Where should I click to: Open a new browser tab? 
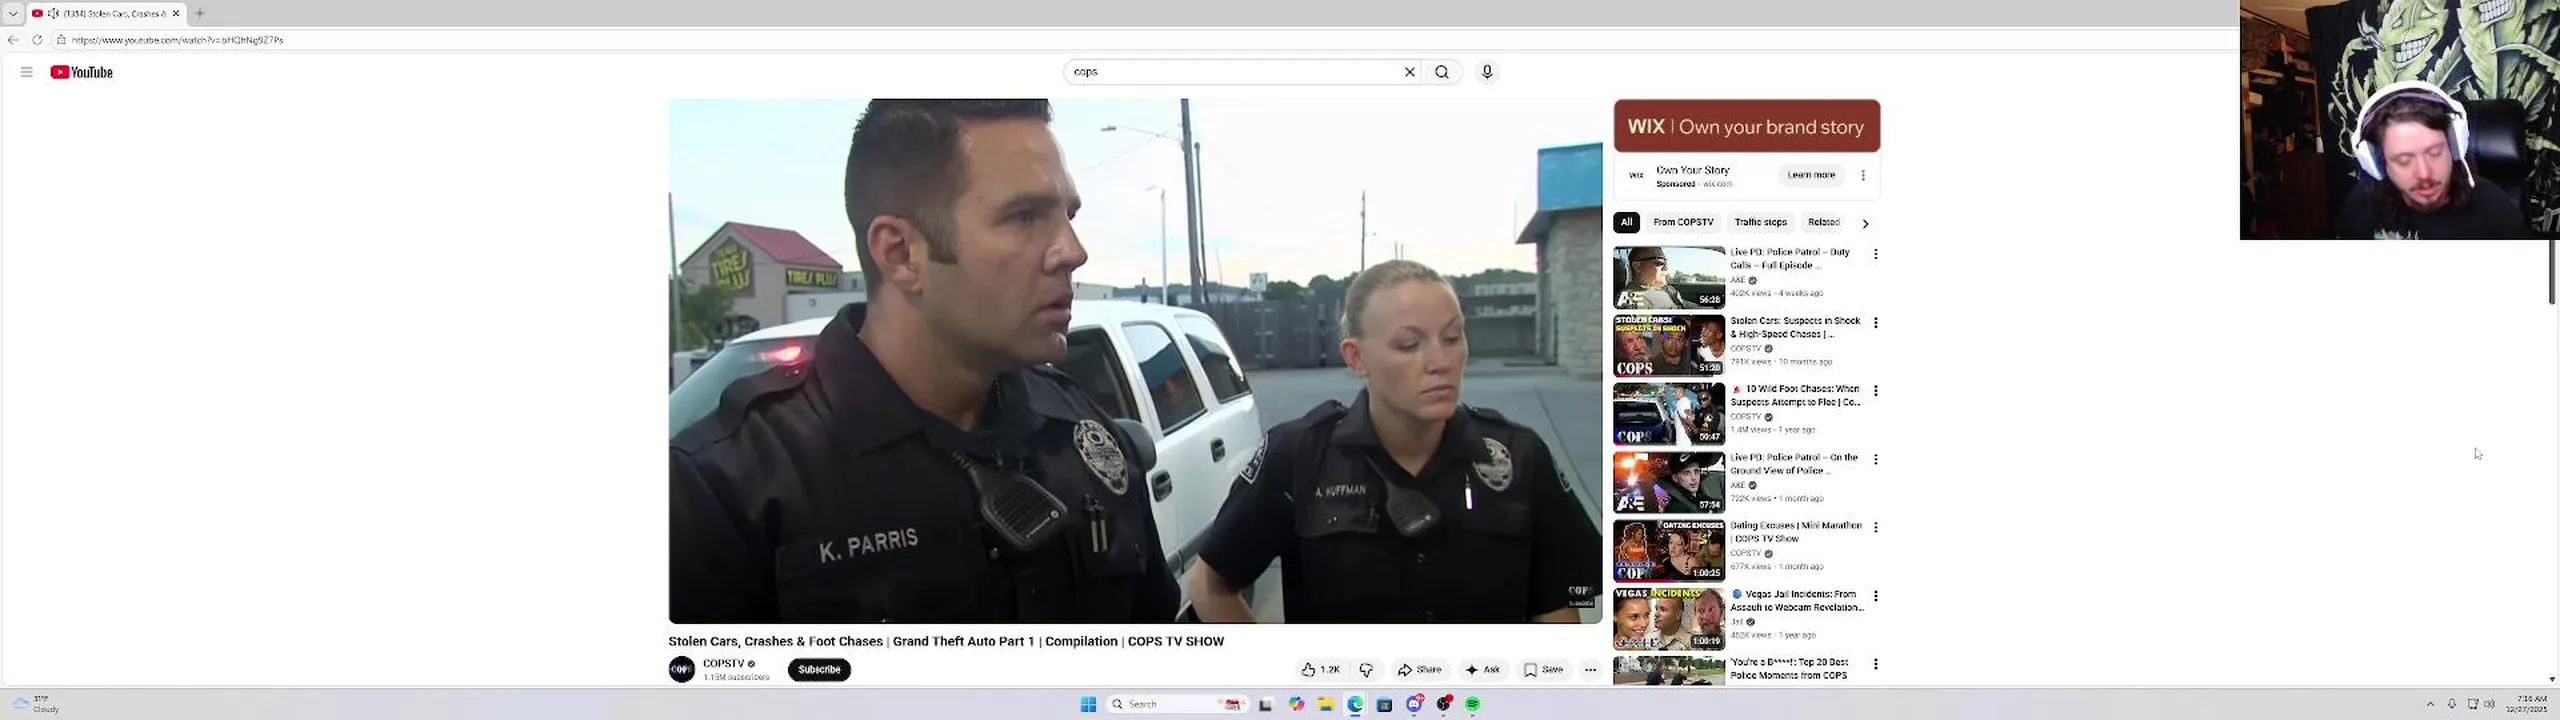click(200, 13)
